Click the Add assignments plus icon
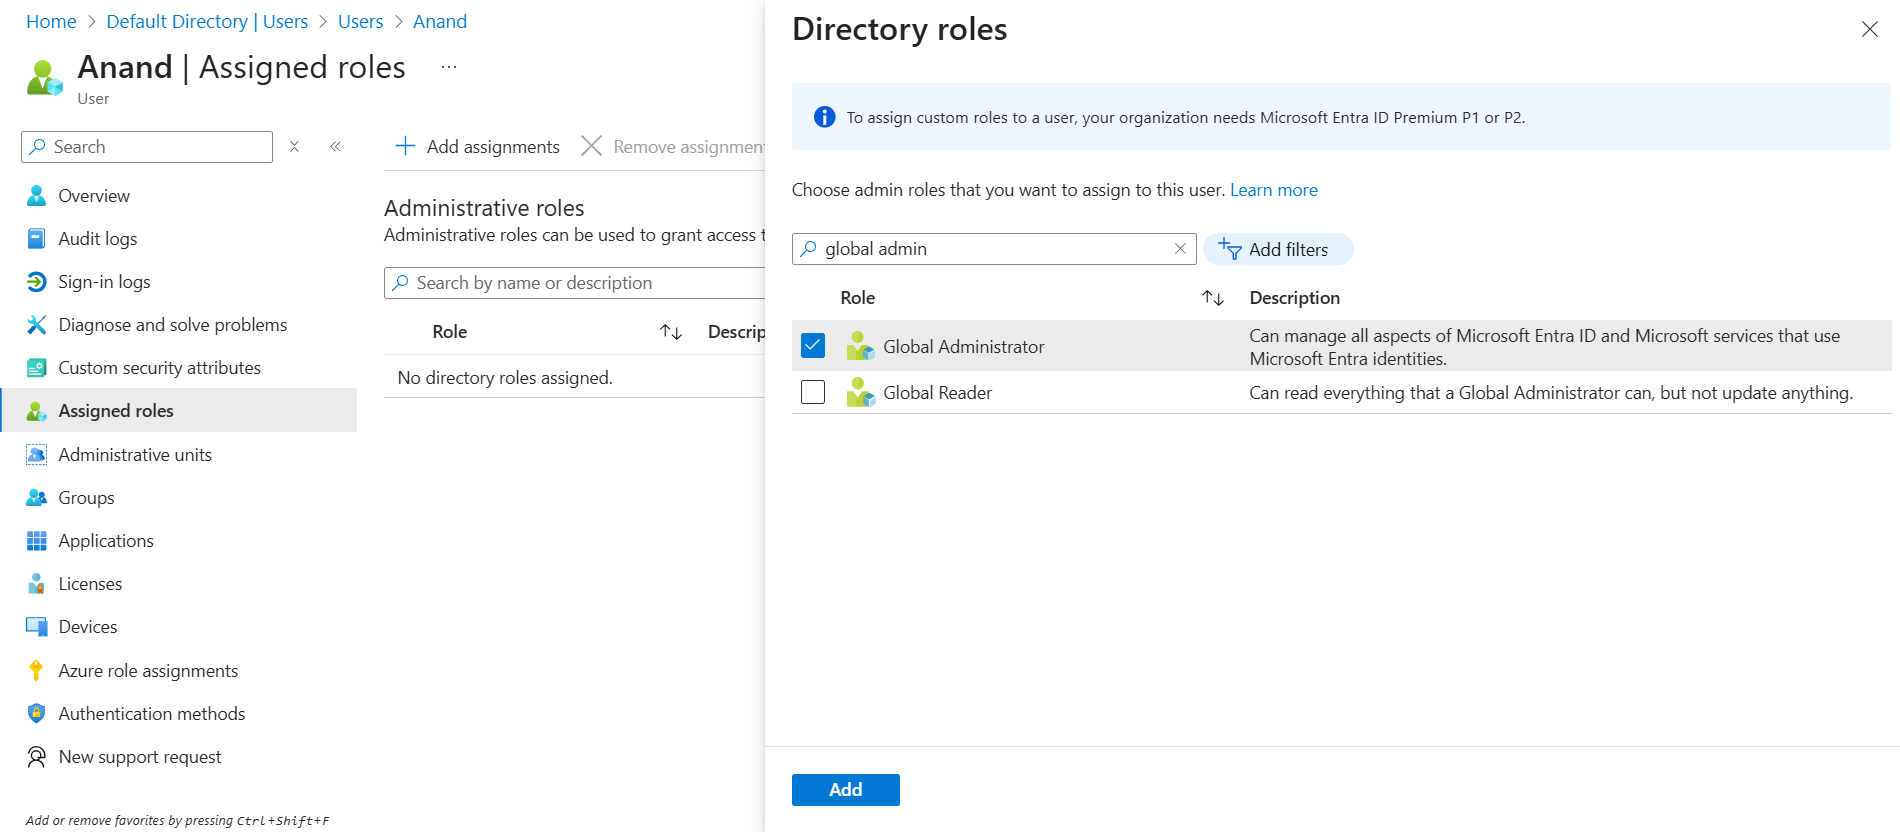 click(405, 146)
